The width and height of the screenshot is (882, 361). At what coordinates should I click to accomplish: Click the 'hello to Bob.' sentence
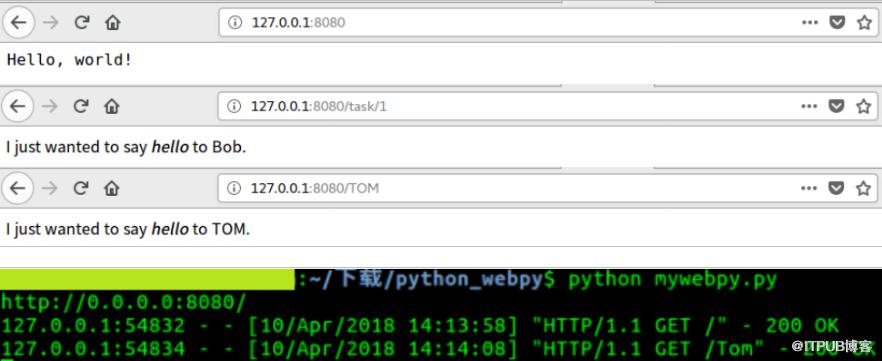point(126,147)
